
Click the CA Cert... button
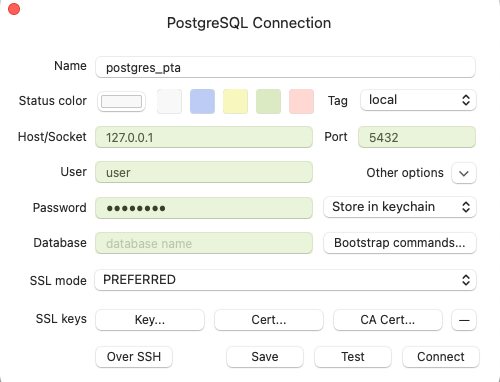(388, 320)
